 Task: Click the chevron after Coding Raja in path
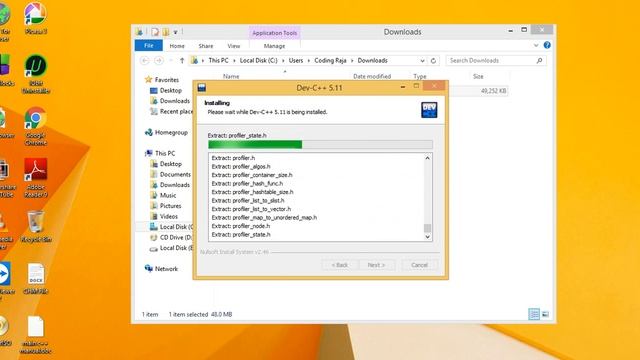[352, 60]
